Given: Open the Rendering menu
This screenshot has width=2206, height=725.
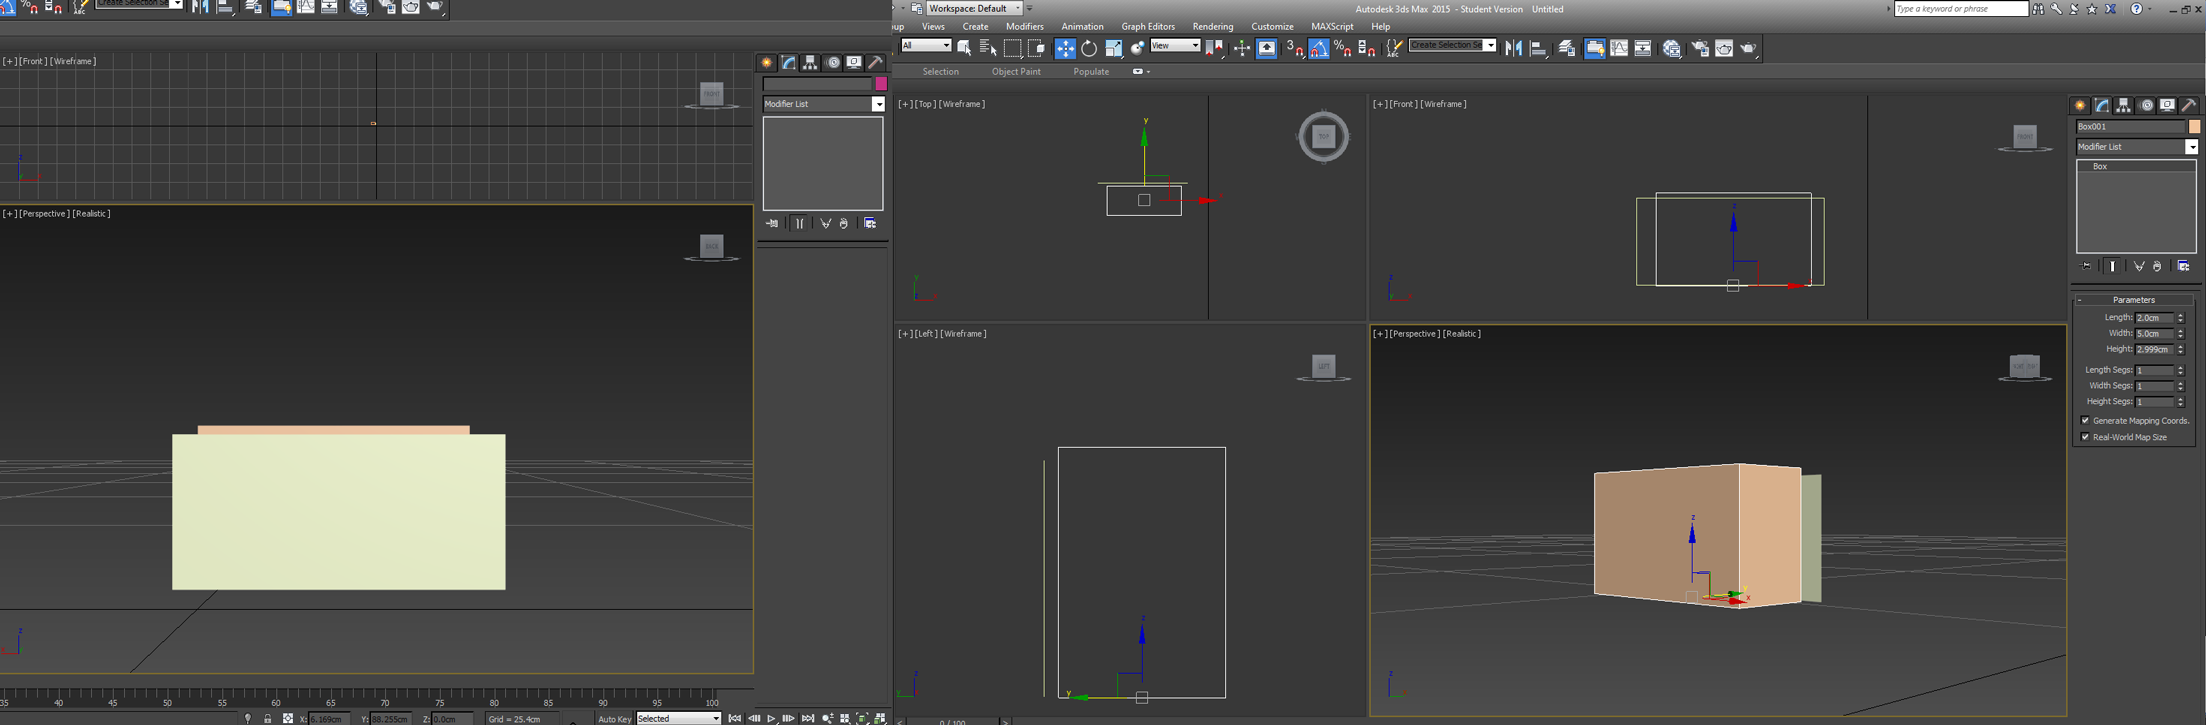Looking at the screenshot, I should [x=1212, y=27].
